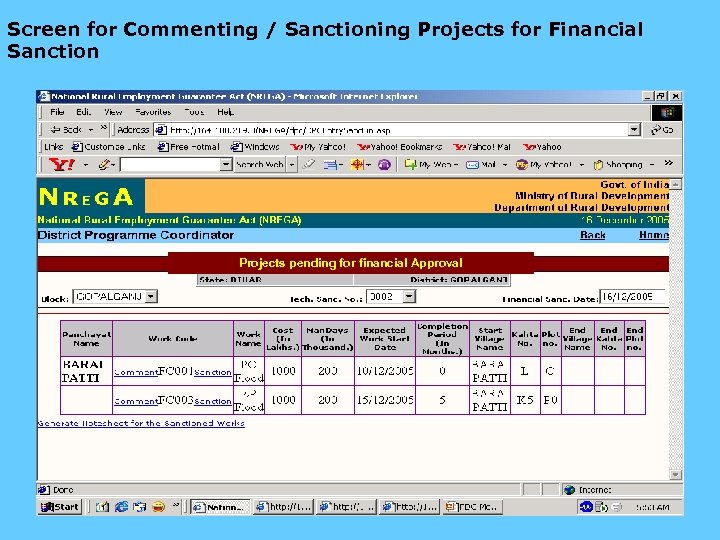Click the page scrollbar down arrow

click(675, 474)
